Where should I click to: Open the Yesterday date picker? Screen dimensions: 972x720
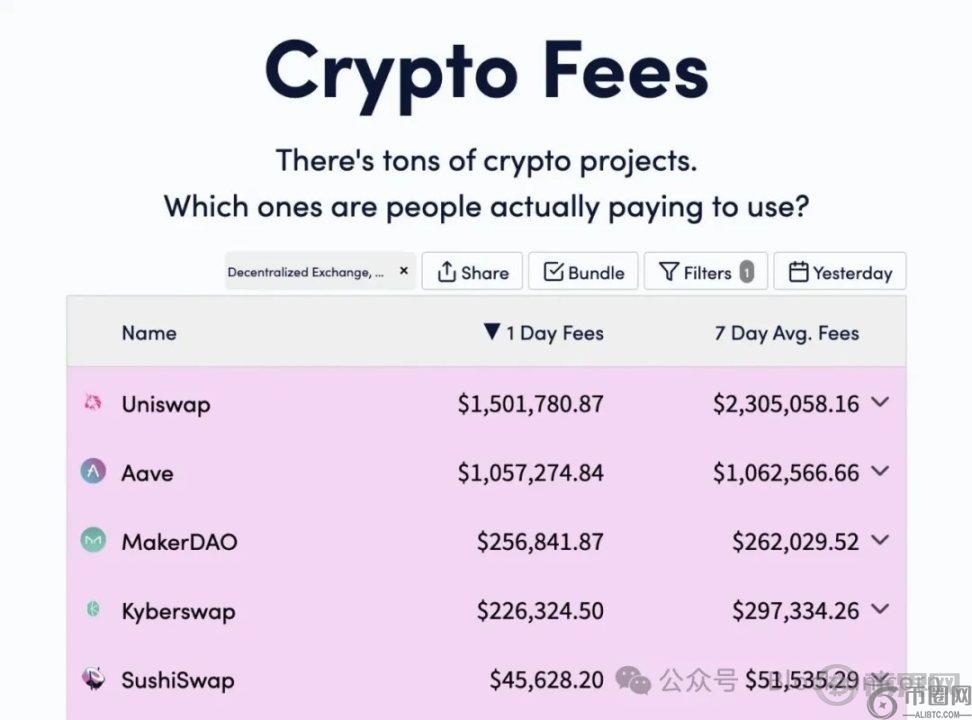[x=840, y=272]
